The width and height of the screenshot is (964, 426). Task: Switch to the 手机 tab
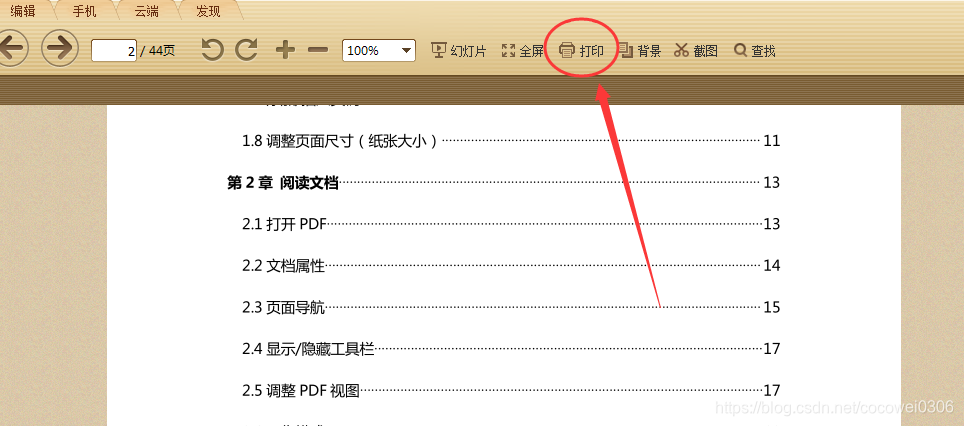point(85,10)
